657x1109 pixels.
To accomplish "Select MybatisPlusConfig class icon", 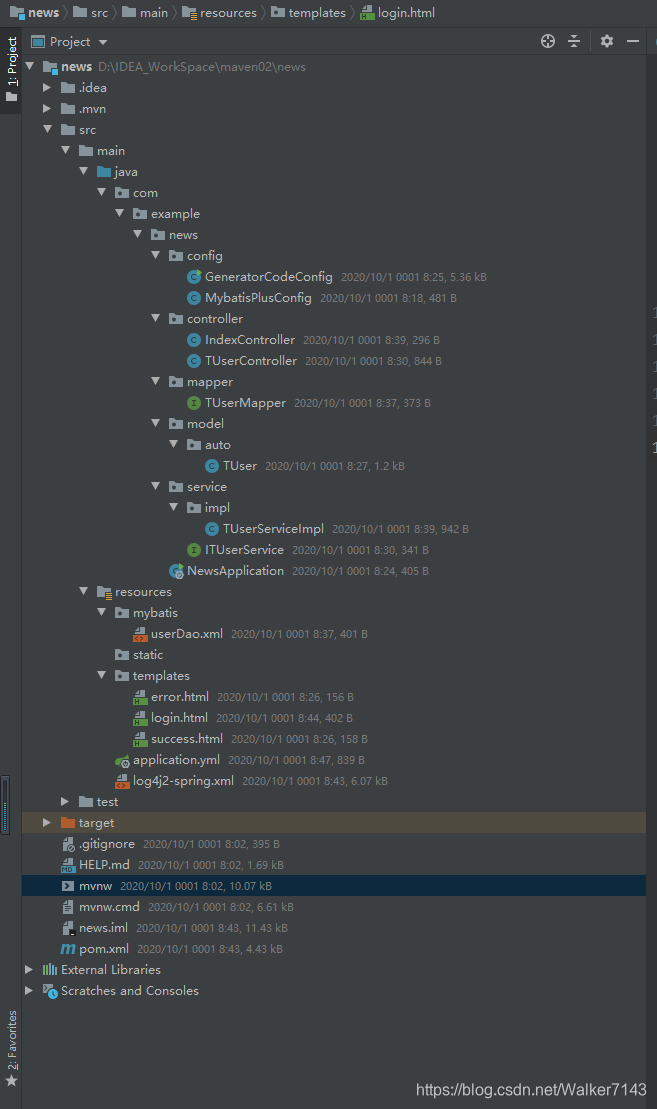I will click(x=194, y=298).
